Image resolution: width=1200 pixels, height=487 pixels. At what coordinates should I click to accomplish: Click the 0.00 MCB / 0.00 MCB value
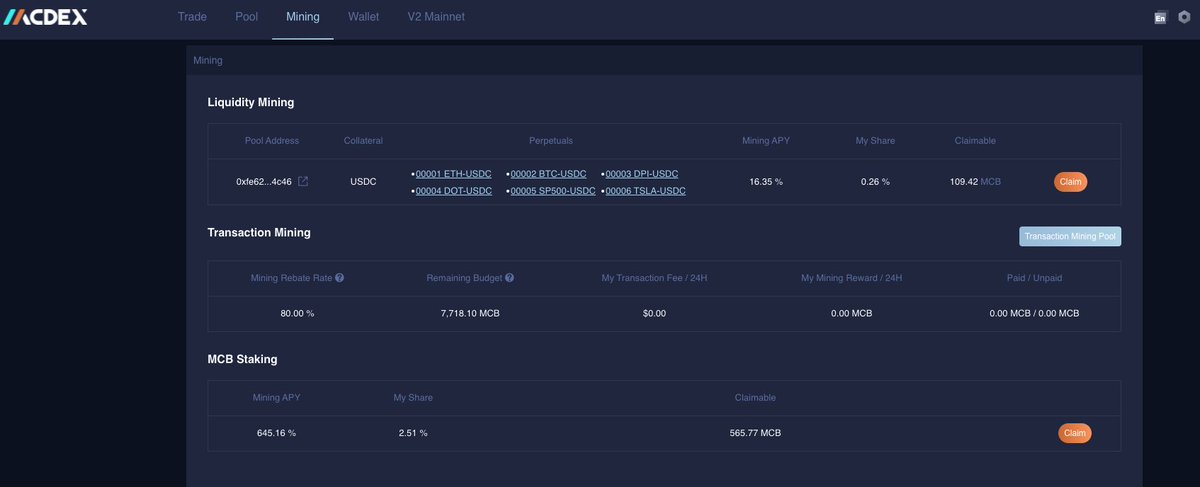click(x=1034, y=313)
